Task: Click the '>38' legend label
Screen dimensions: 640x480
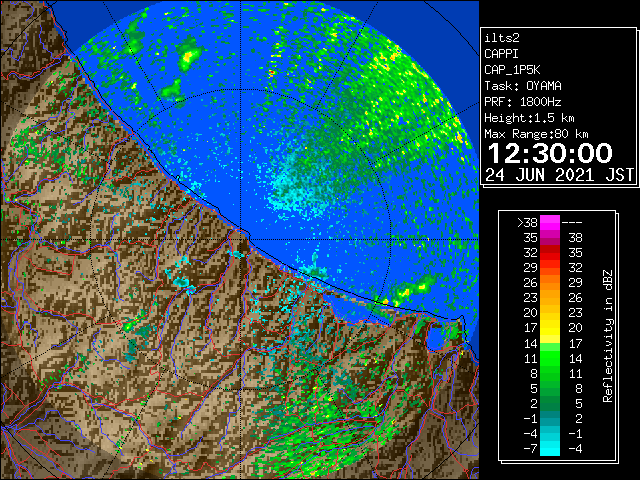Action: [x=527, y=223]
